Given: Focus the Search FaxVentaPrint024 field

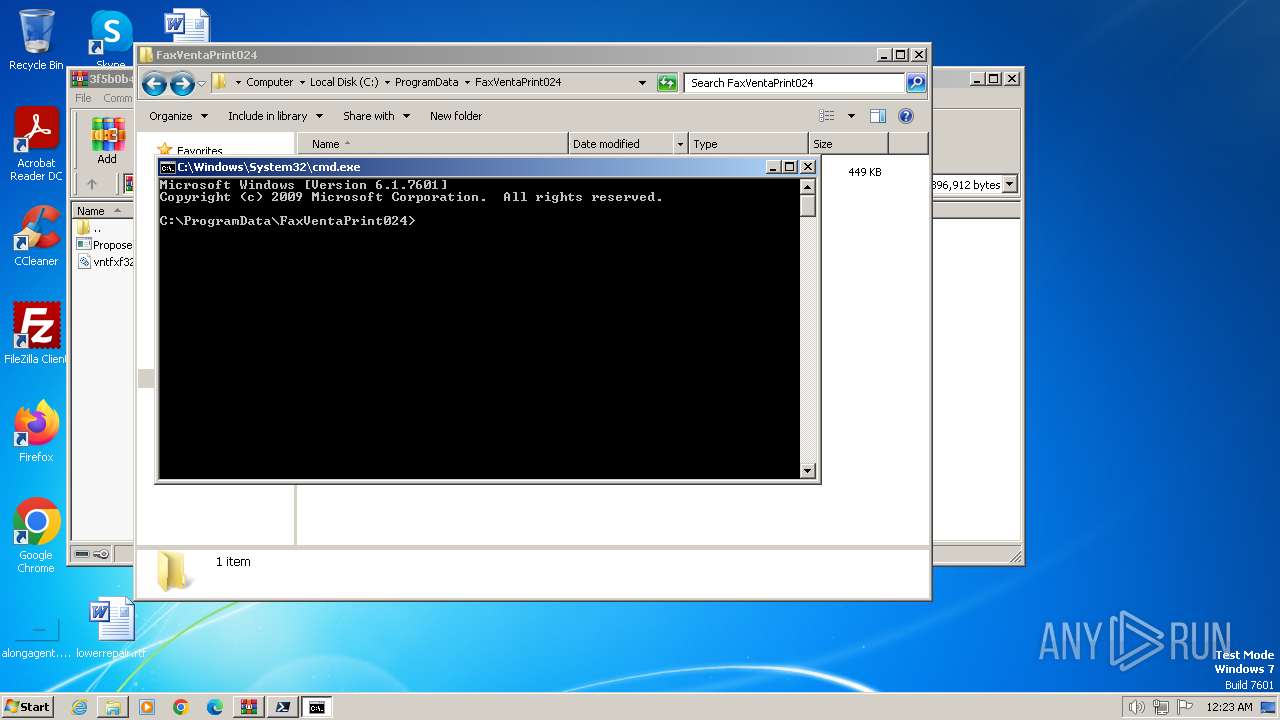Looking at the screenshot, I should click(794, 83).
